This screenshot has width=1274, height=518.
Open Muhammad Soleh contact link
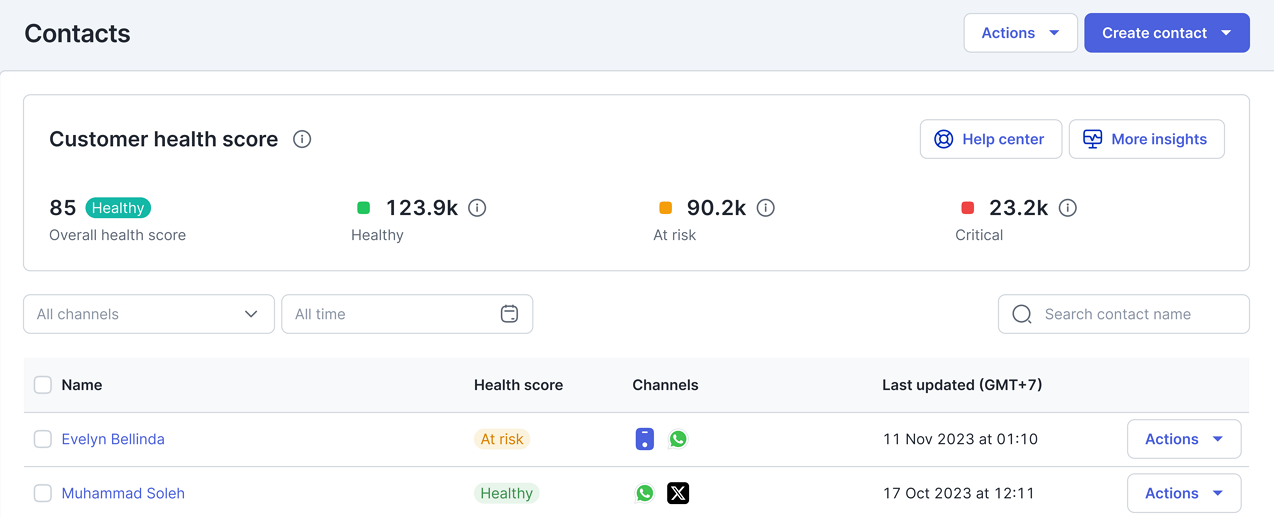point(123,493)
